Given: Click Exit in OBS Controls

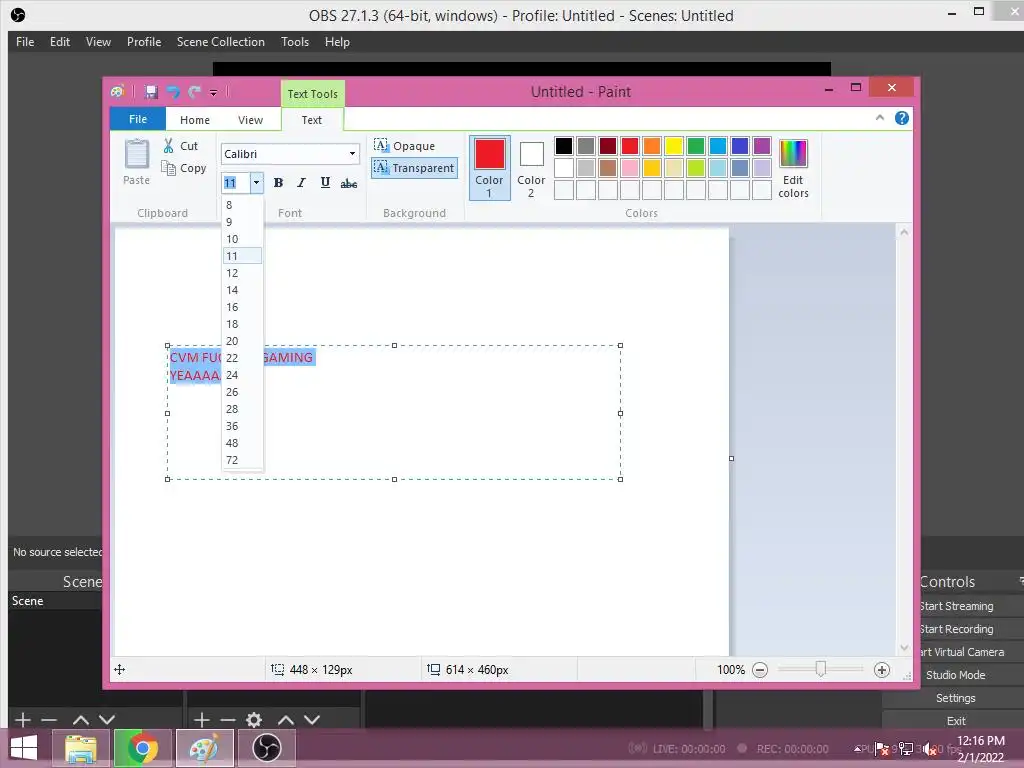Looking at the screenshot, I should point(955,721).
